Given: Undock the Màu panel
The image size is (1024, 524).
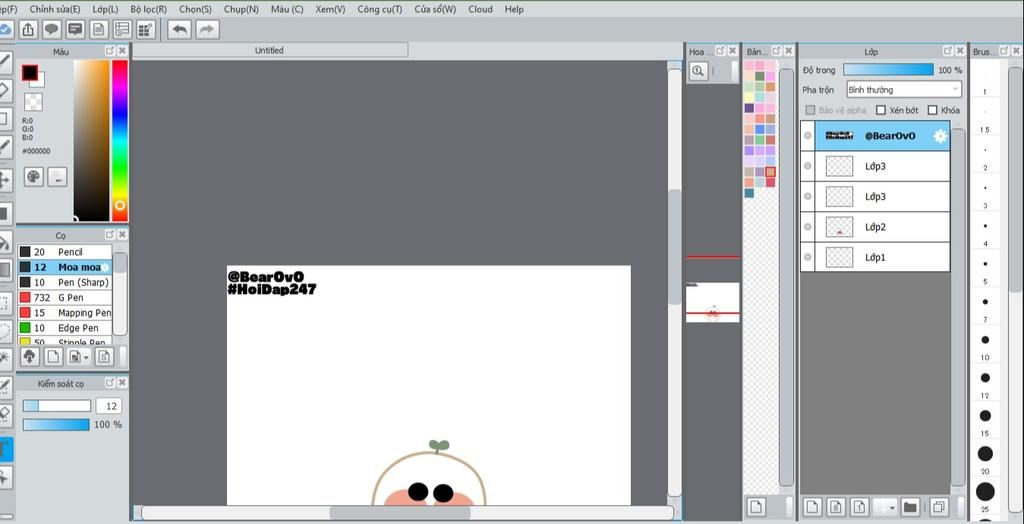Looking at the screenshot, I should click(110, 51).
